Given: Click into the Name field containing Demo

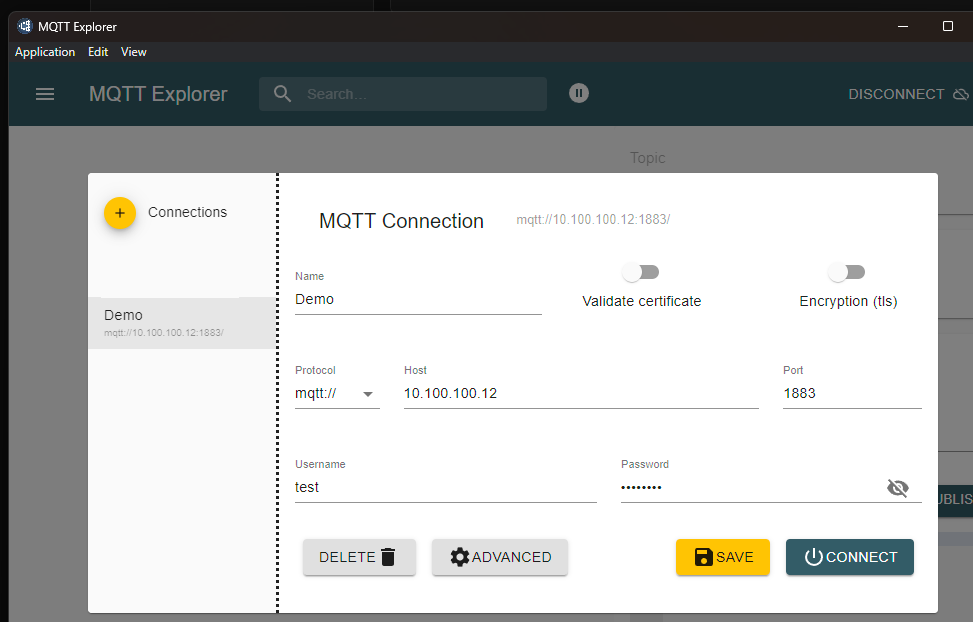Looking at the screenshot, I should [x=418, y=300].
